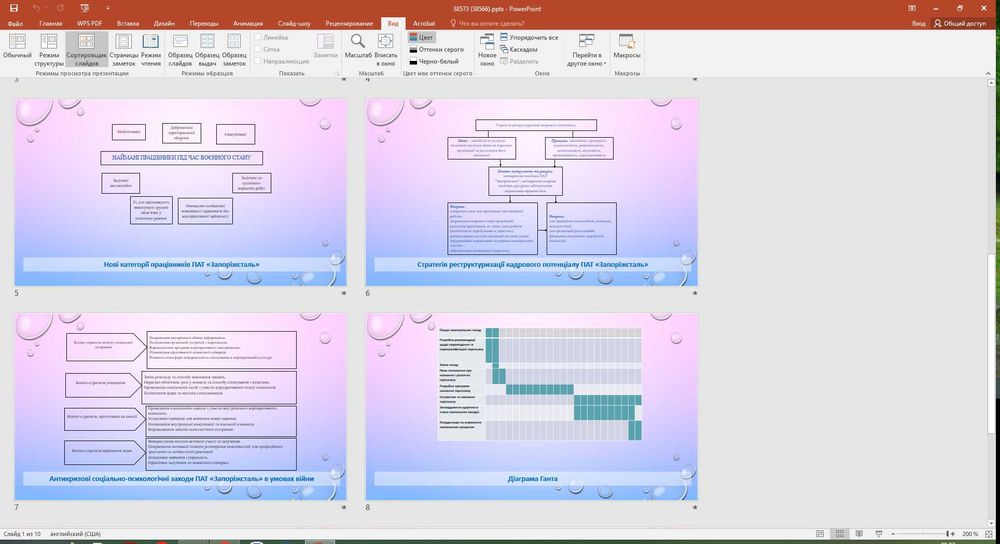Click transition star icon under slide 7
Screen dimensions: 1000x544
[344, 507]
